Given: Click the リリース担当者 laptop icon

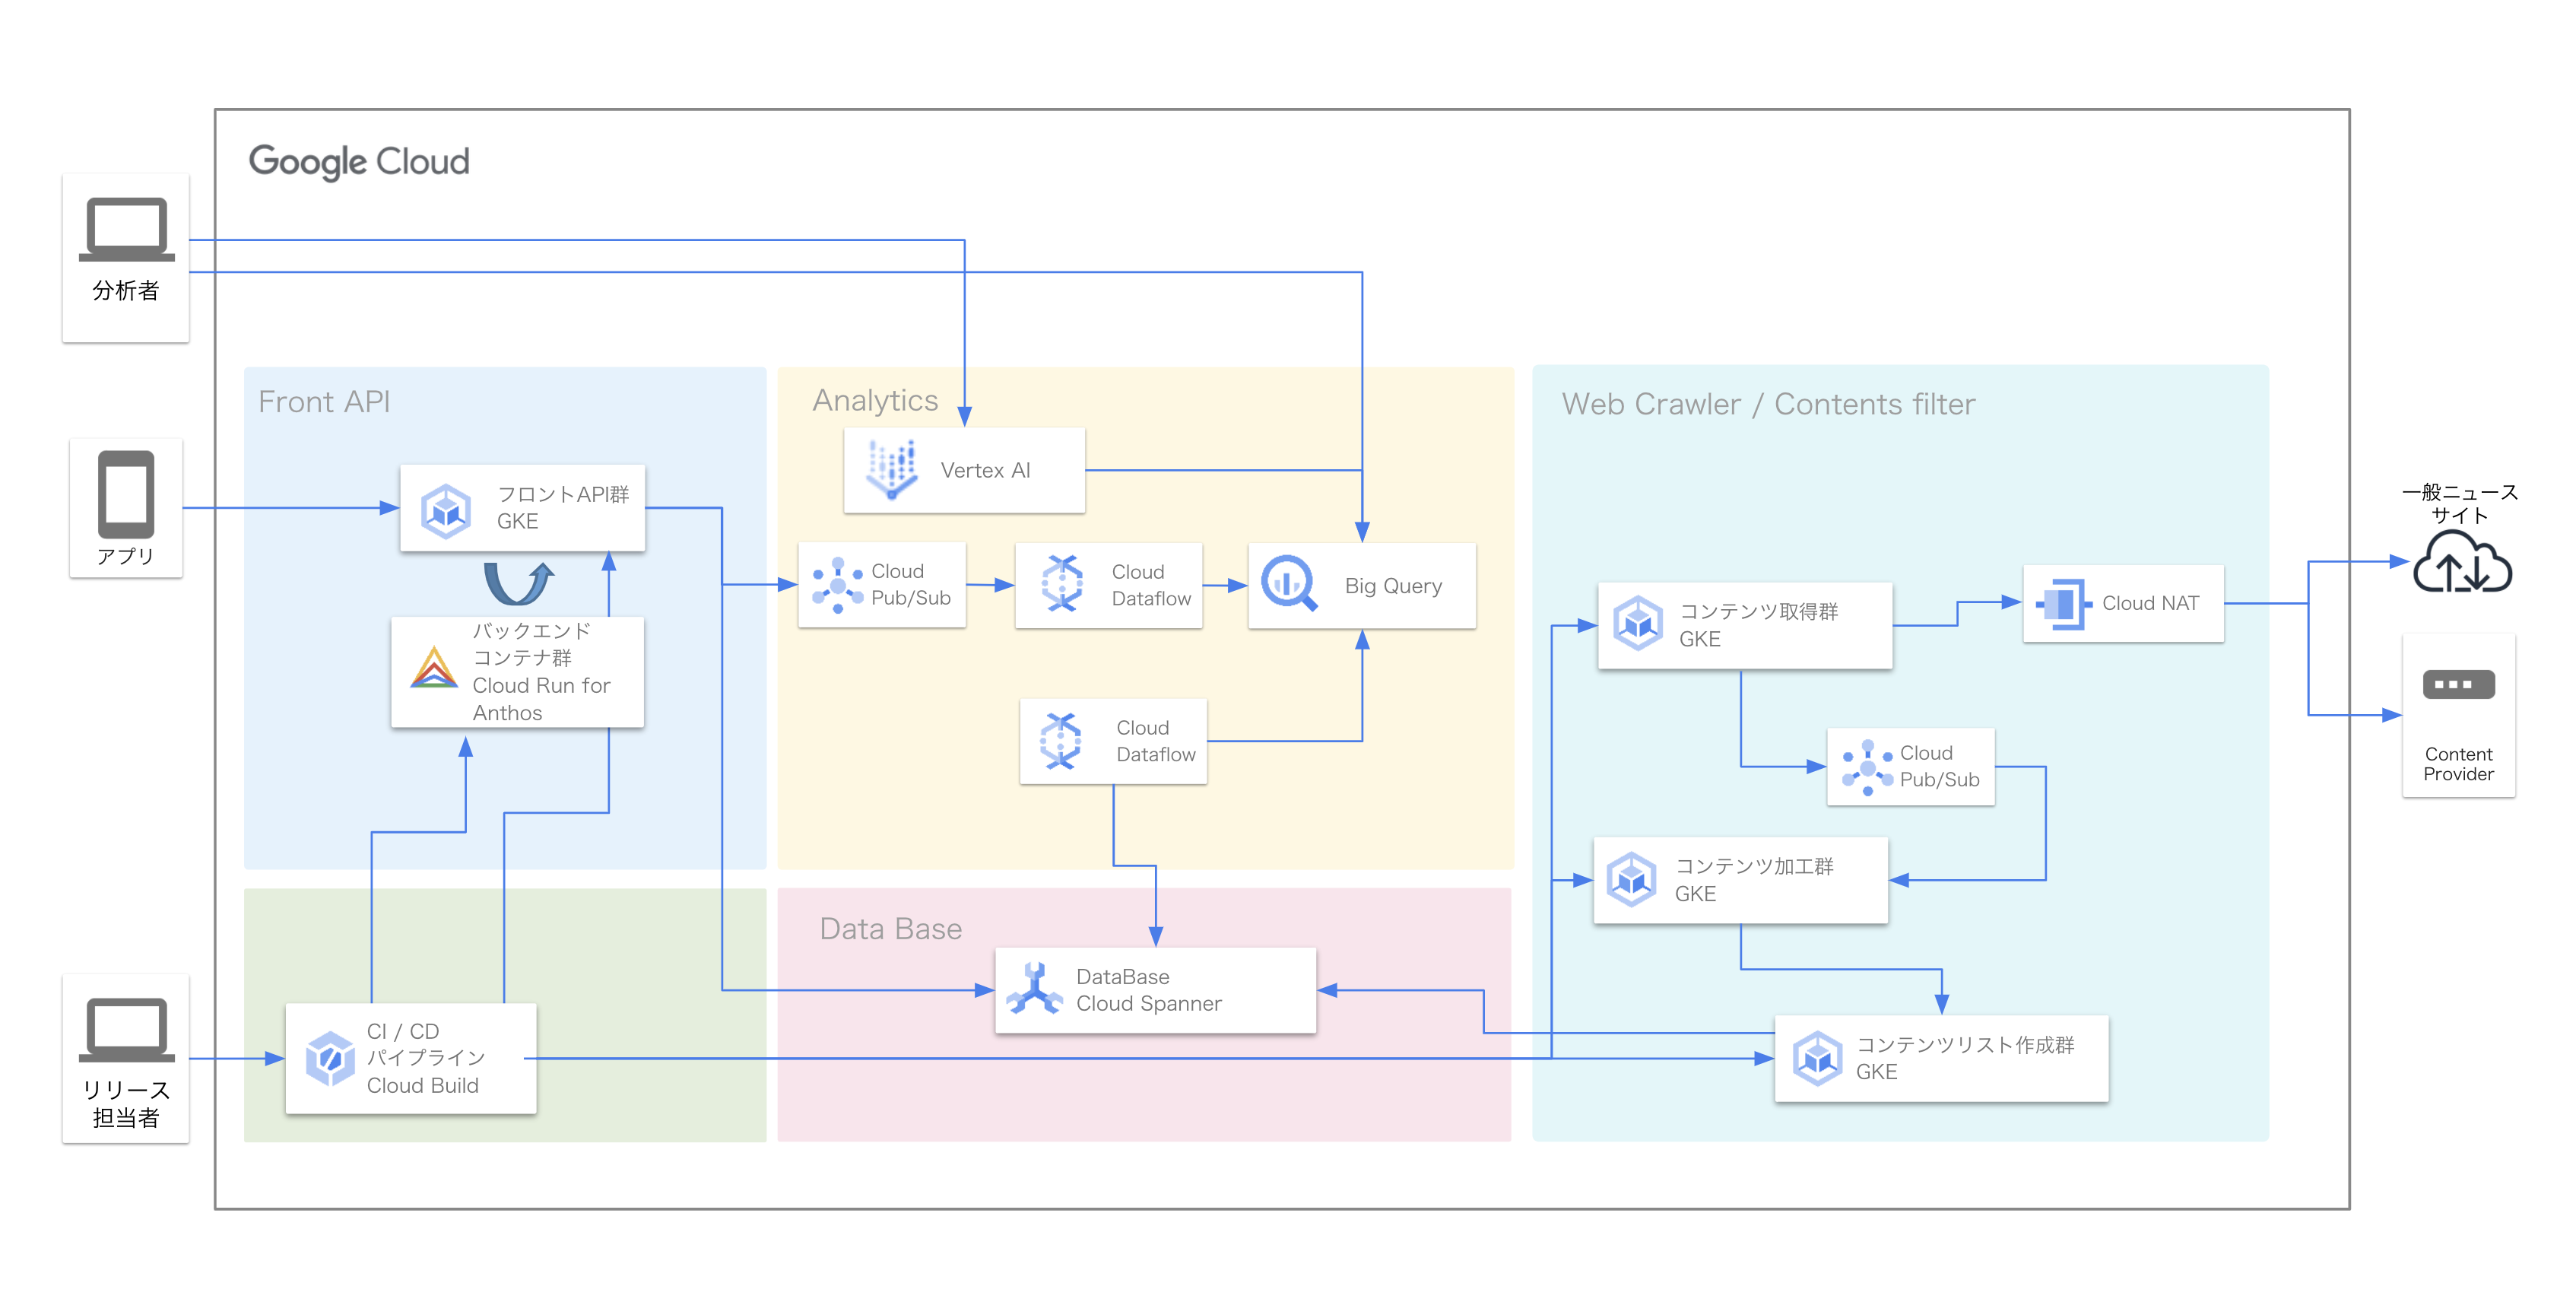Looking at the screenshot, I should [x=126, y=1029].
